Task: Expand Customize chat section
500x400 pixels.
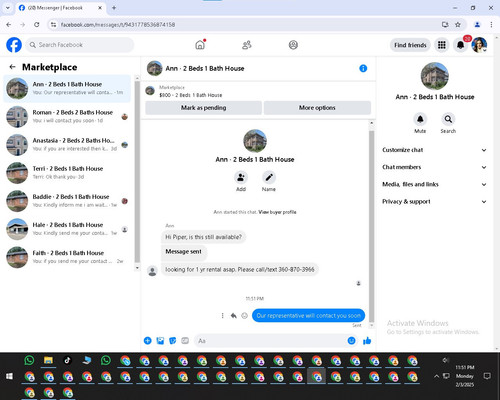Action: [x=434, y=150]
